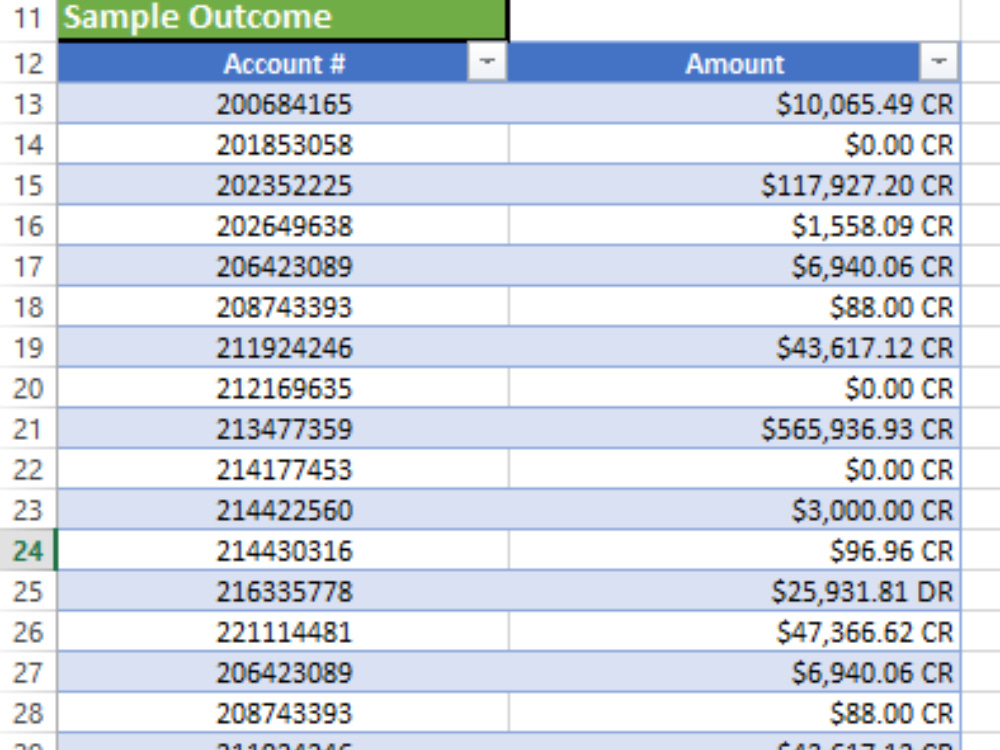
Task: Click row header 16
Action: tap(28, 226)
